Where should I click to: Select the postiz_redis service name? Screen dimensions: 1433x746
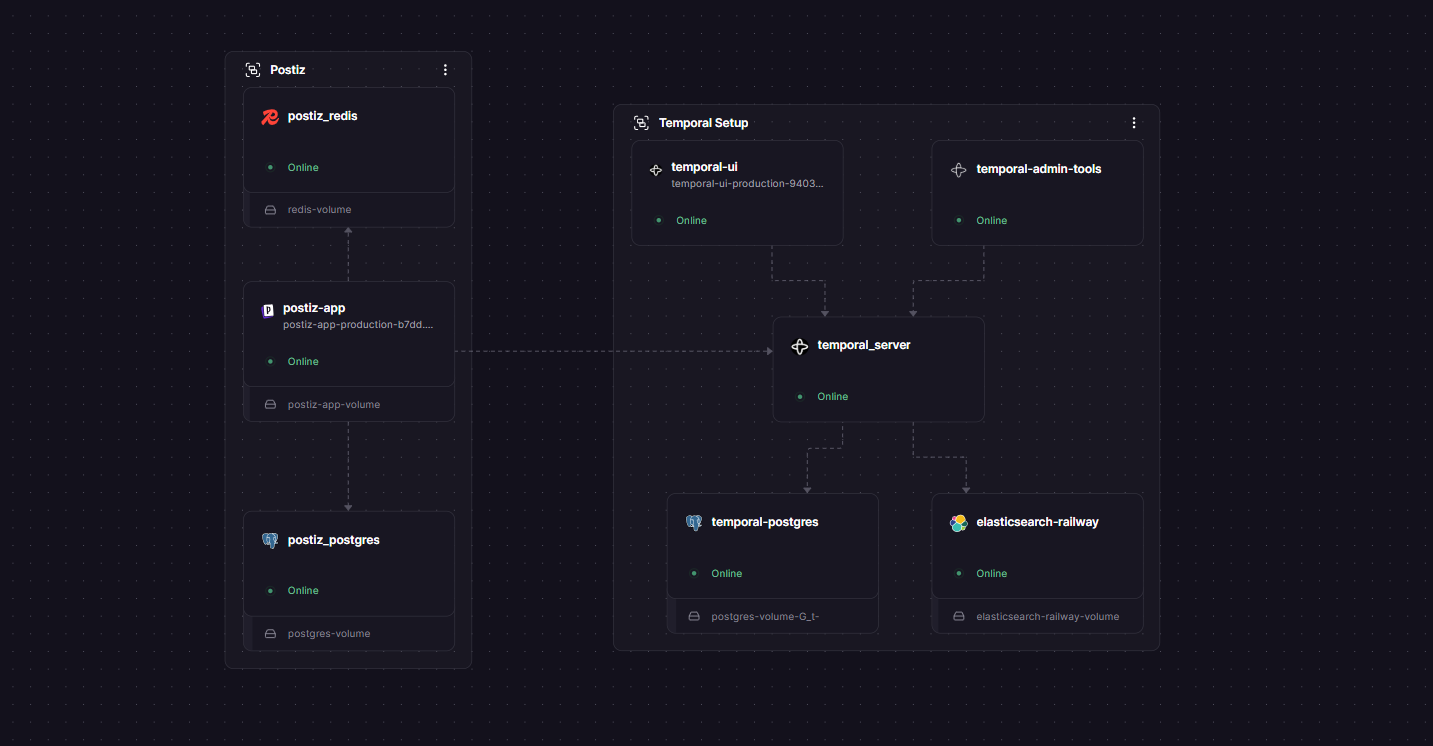[x=322, y=116]
